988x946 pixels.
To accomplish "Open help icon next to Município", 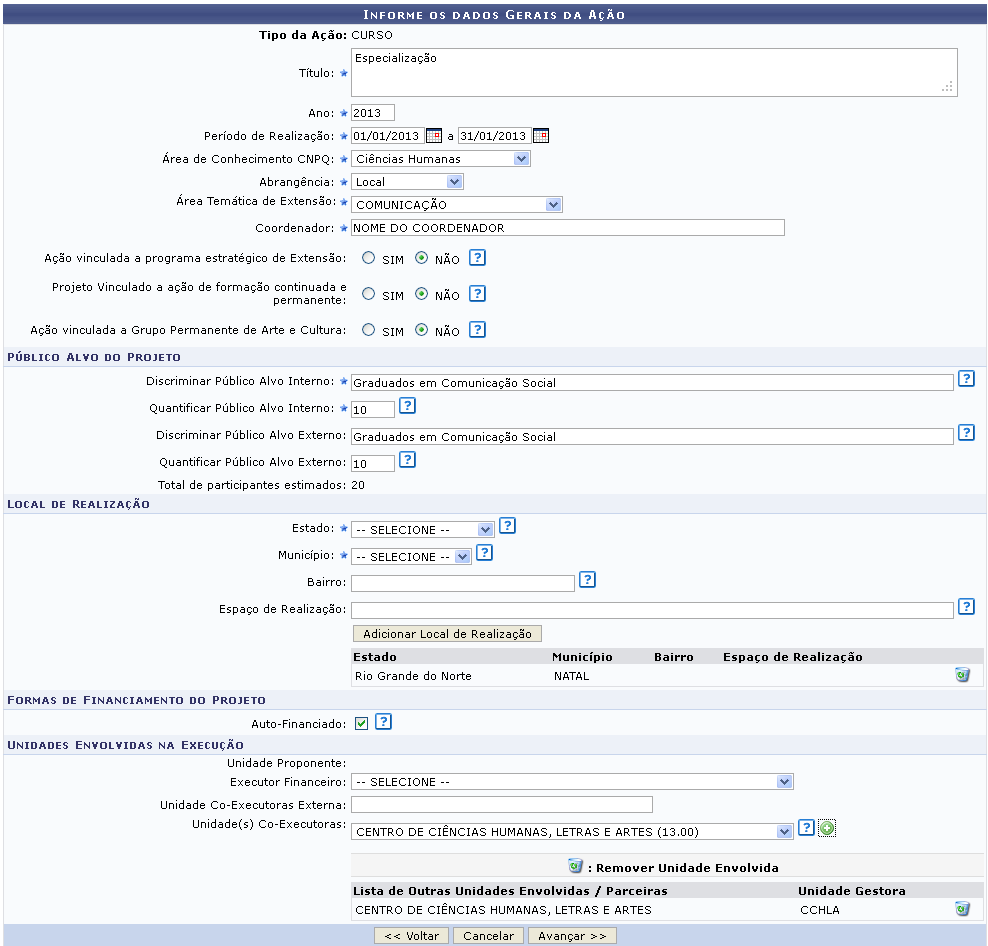I will point(484,553).
